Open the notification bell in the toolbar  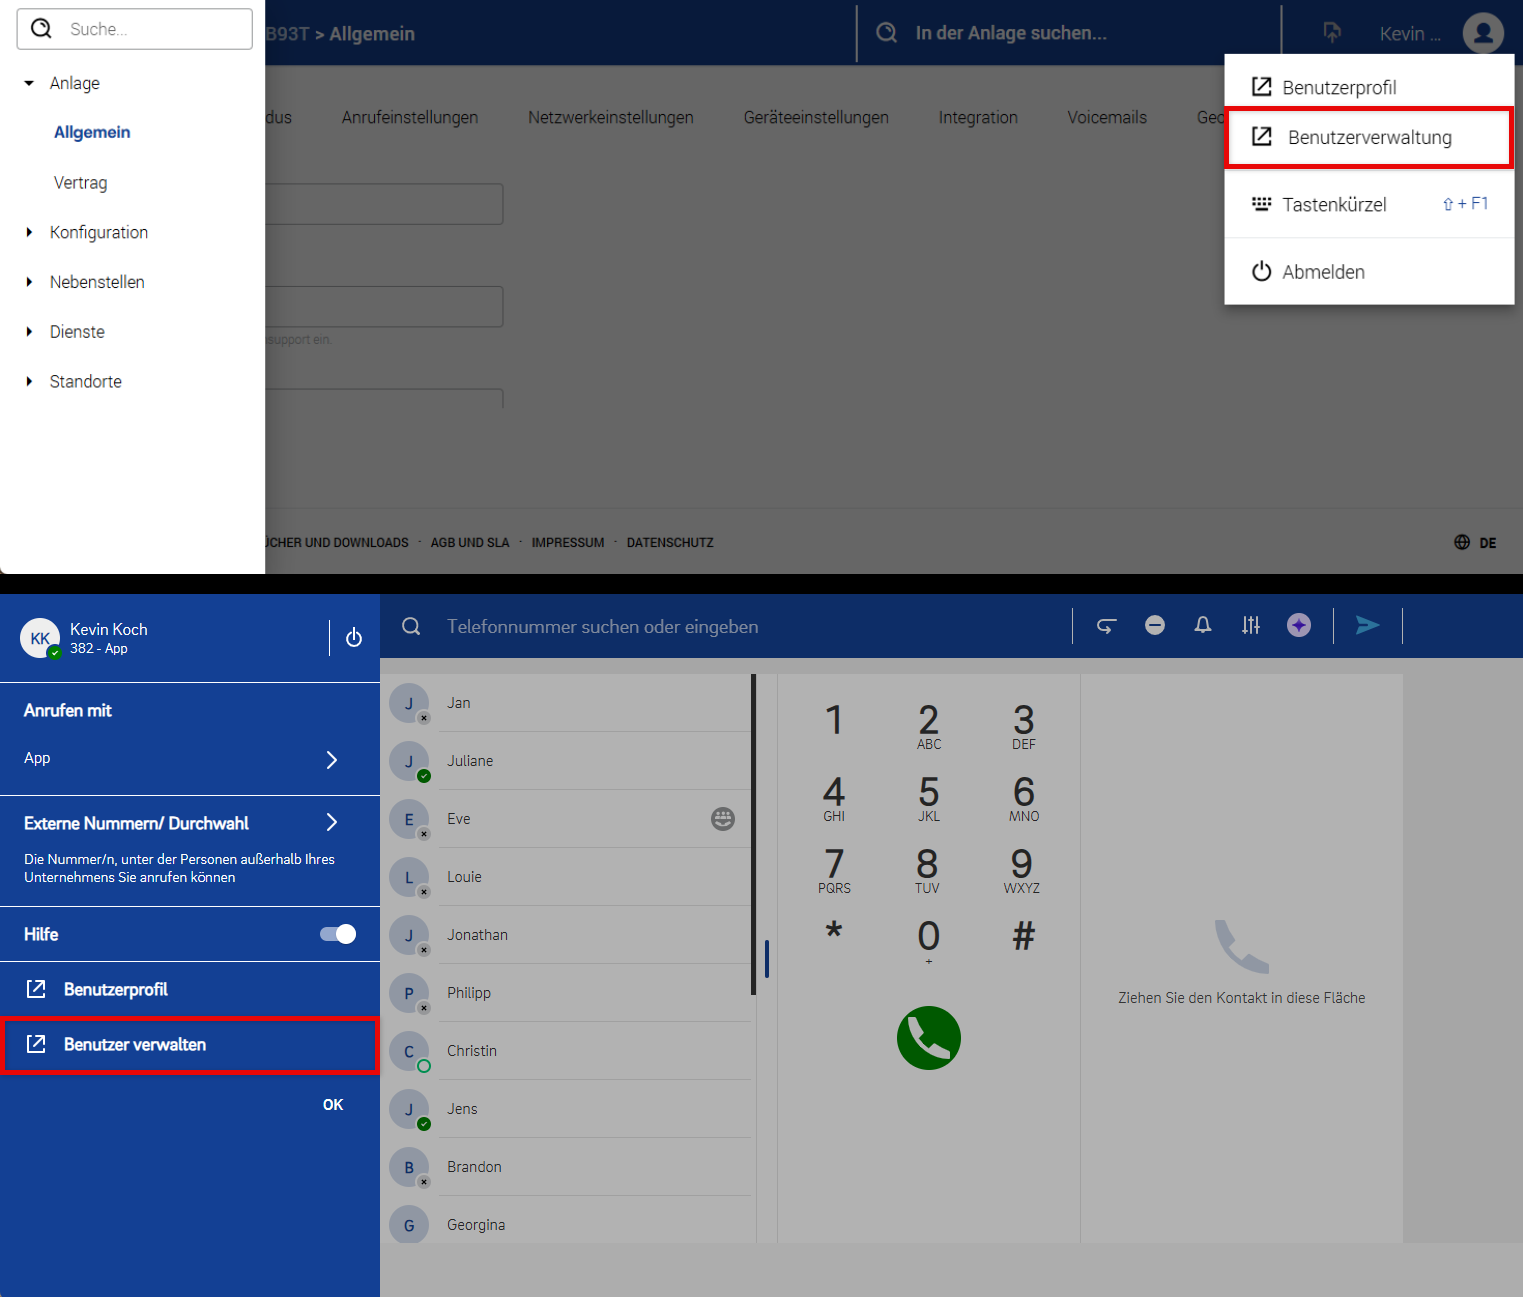(1203, 626)
